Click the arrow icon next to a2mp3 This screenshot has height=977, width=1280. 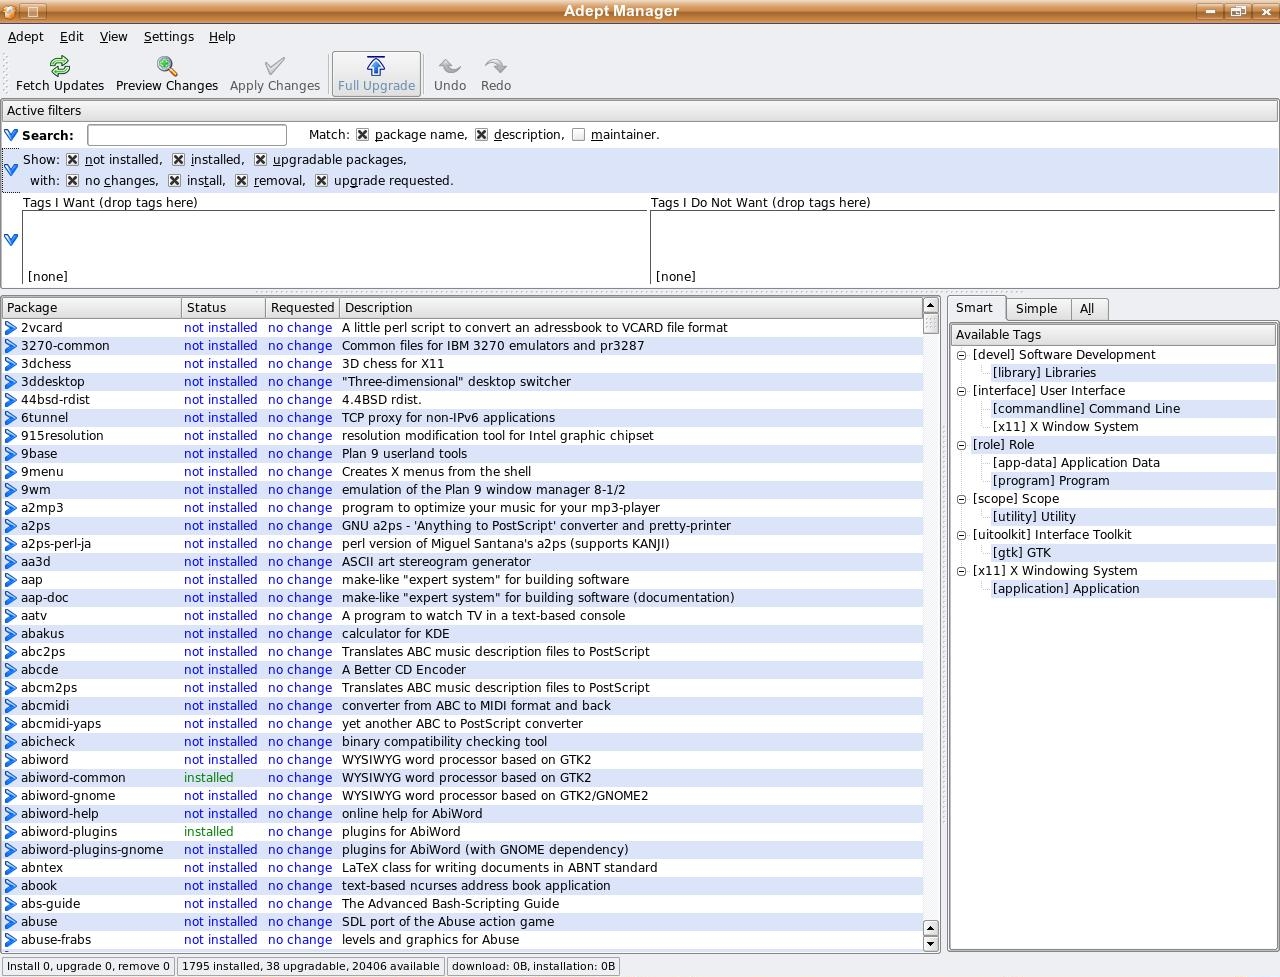pos(11,508)
